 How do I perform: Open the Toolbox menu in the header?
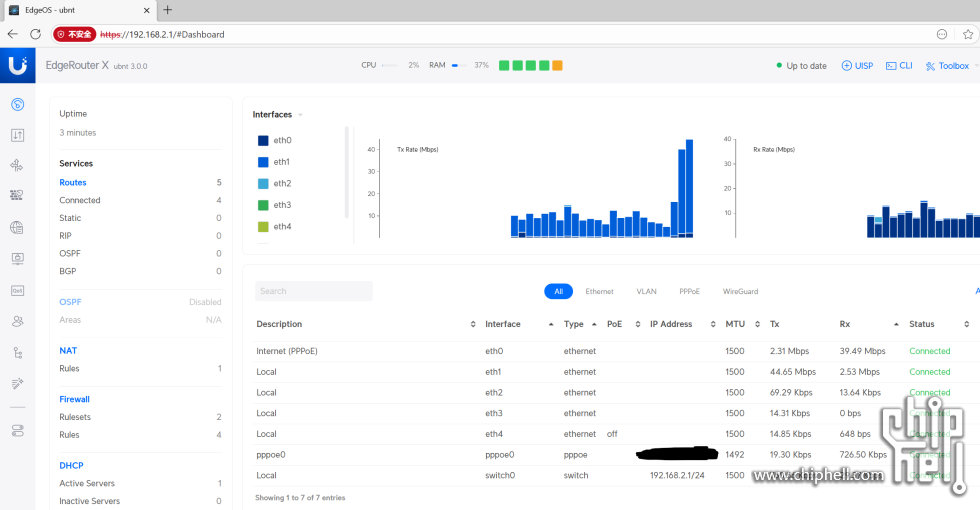(x=948, y=66)
